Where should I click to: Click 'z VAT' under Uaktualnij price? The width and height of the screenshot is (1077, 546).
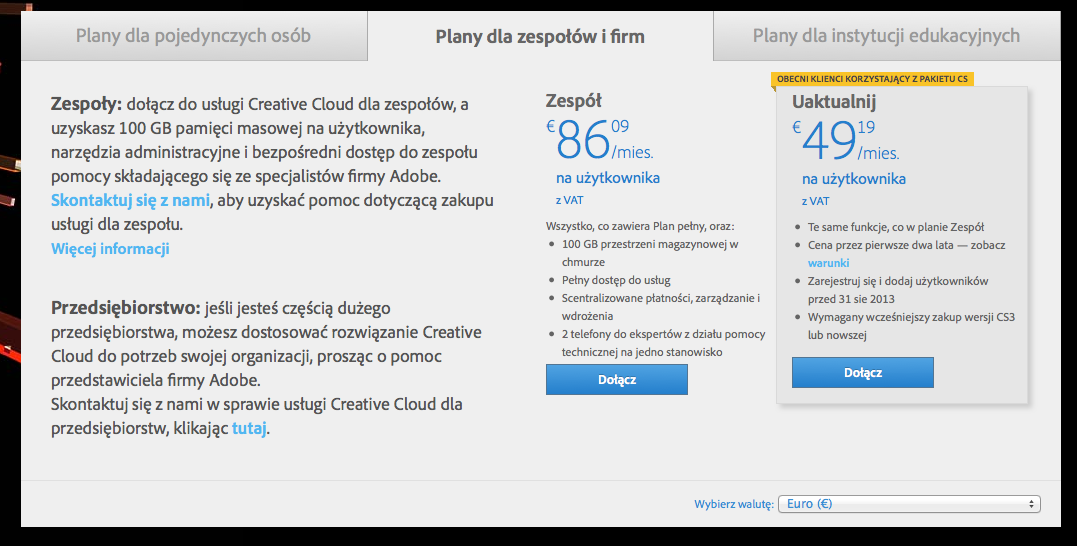click(815, 202)
